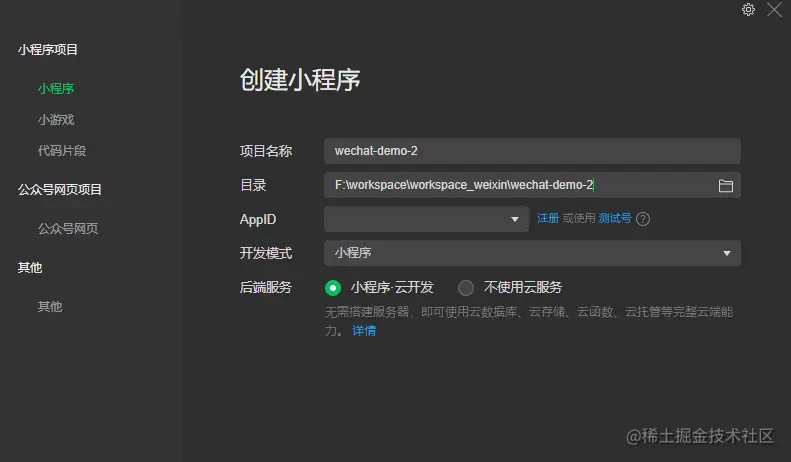Open the 详情 link

(x=364, y=331)
